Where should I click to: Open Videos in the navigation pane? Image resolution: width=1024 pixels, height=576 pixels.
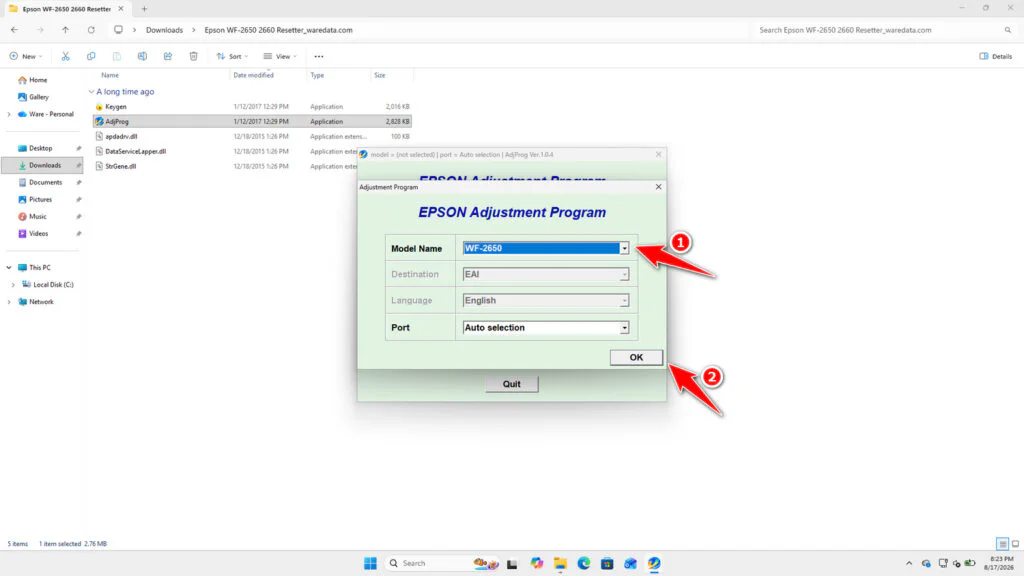(38, 233)
